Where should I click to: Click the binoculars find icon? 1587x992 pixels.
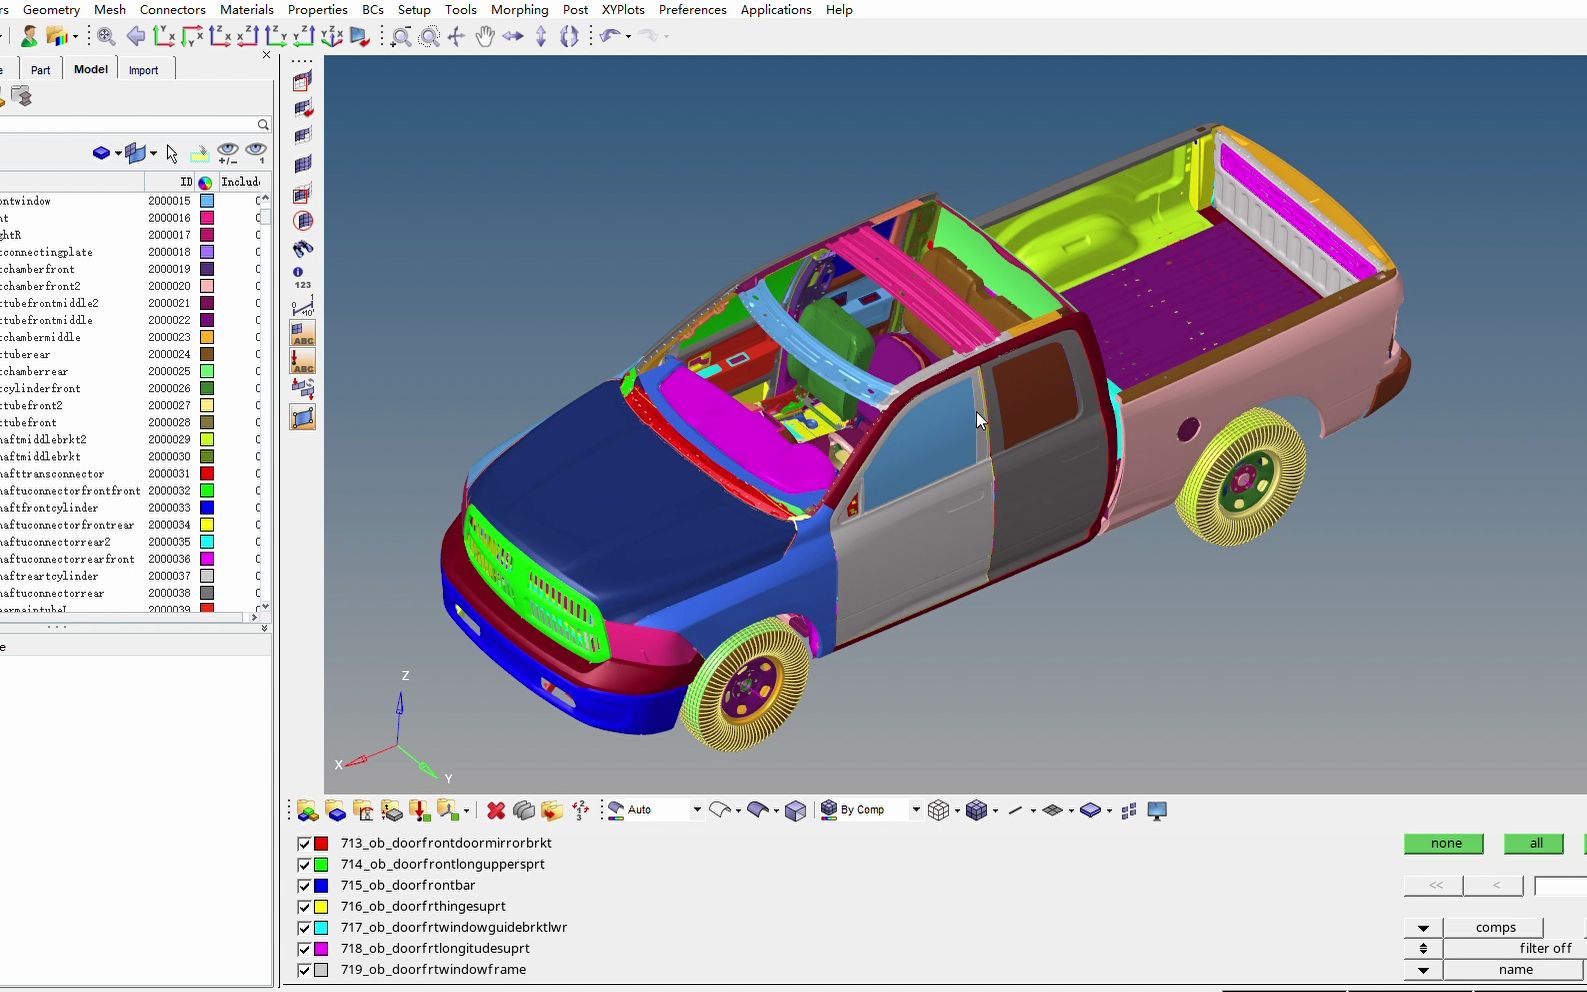[303, 248]
